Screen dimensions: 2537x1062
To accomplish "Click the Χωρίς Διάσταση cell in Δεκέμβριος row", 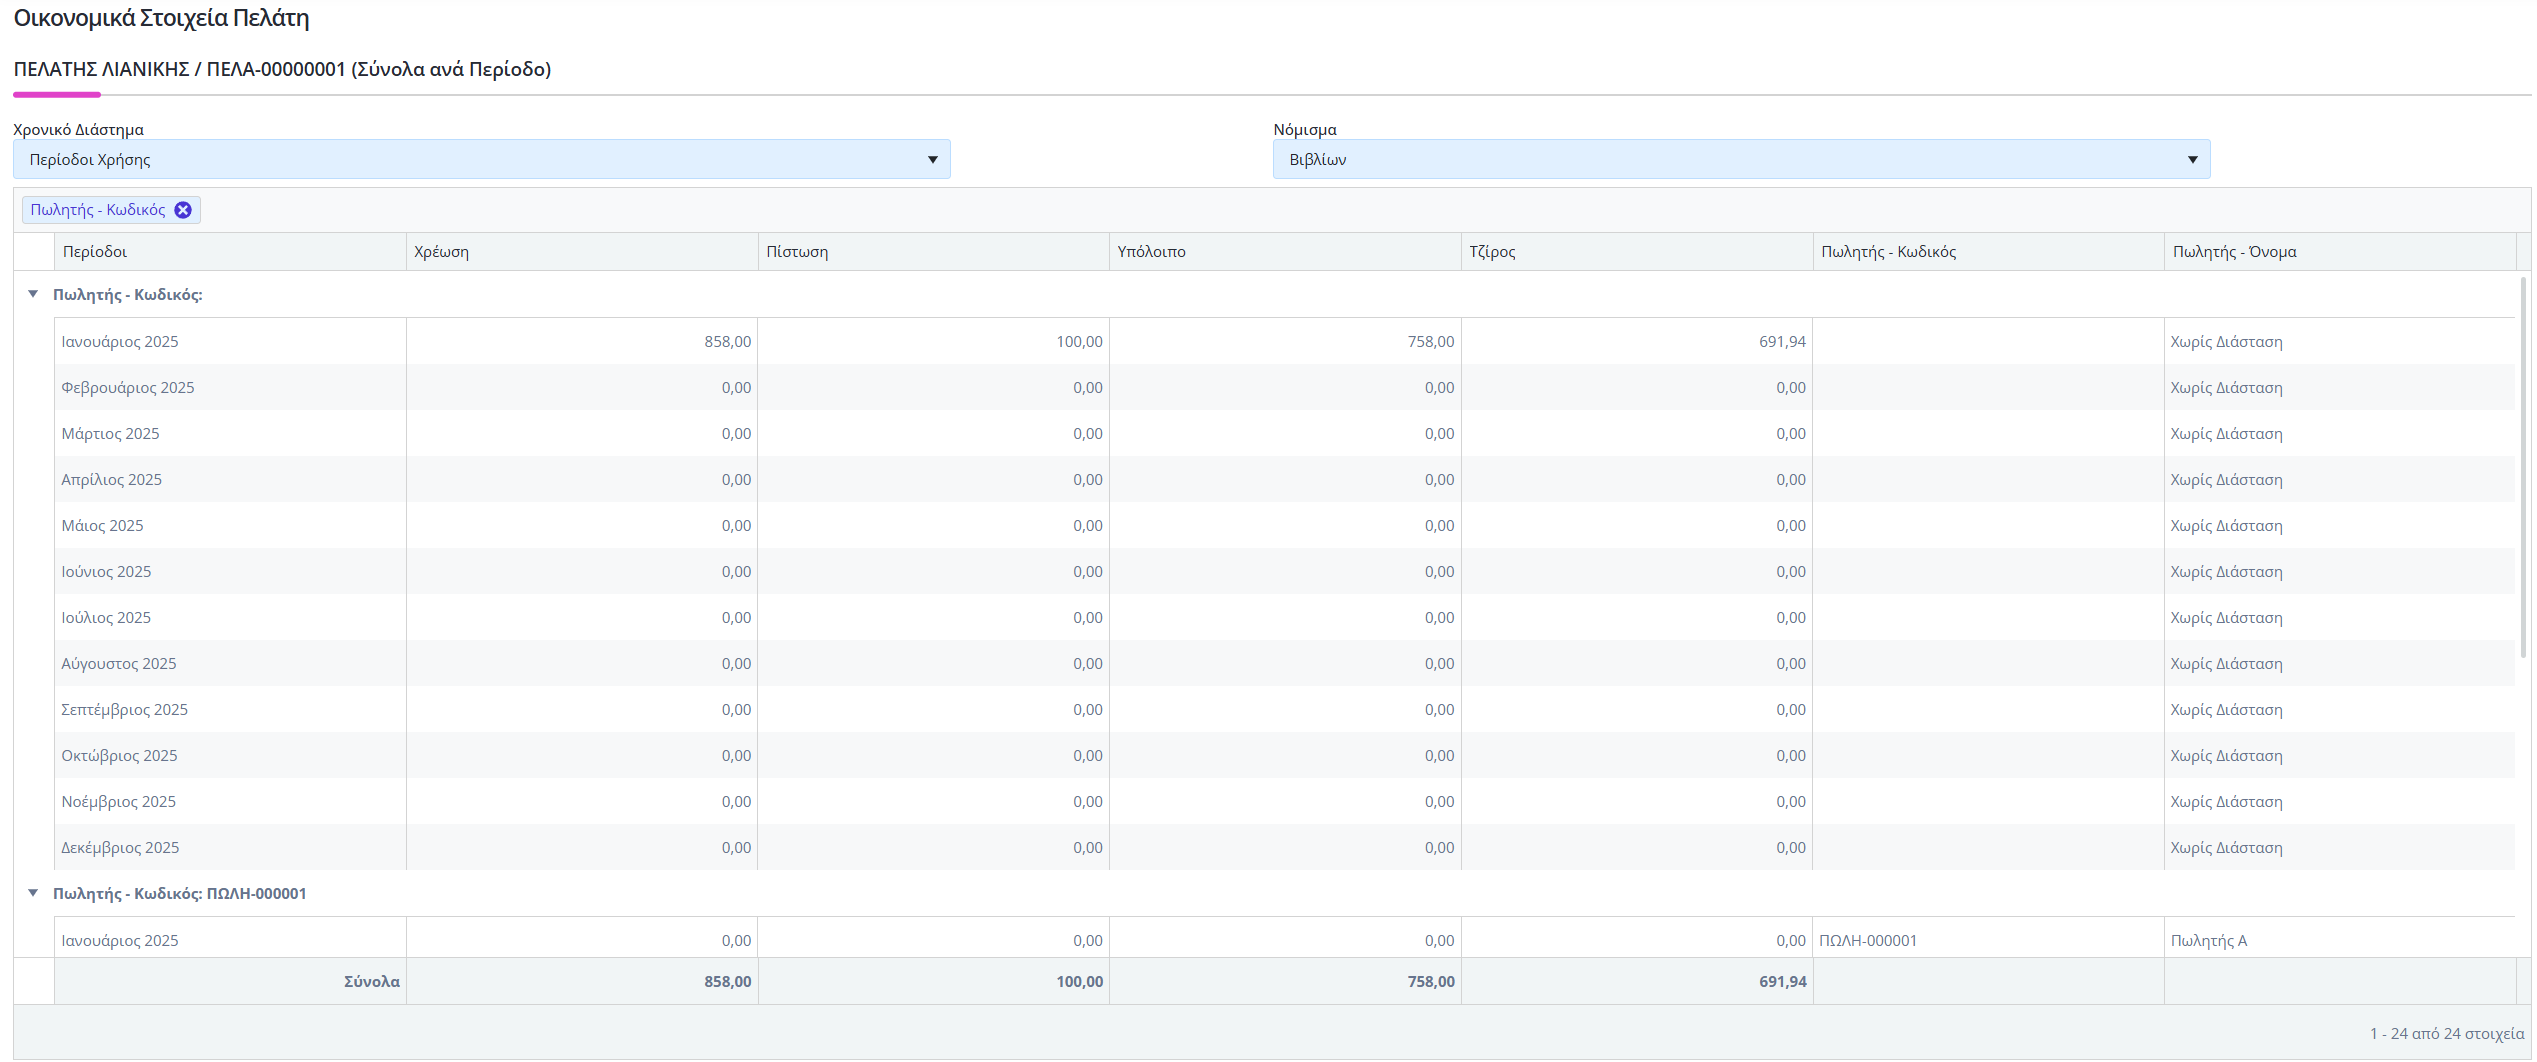I will (x=2340, y=848).
